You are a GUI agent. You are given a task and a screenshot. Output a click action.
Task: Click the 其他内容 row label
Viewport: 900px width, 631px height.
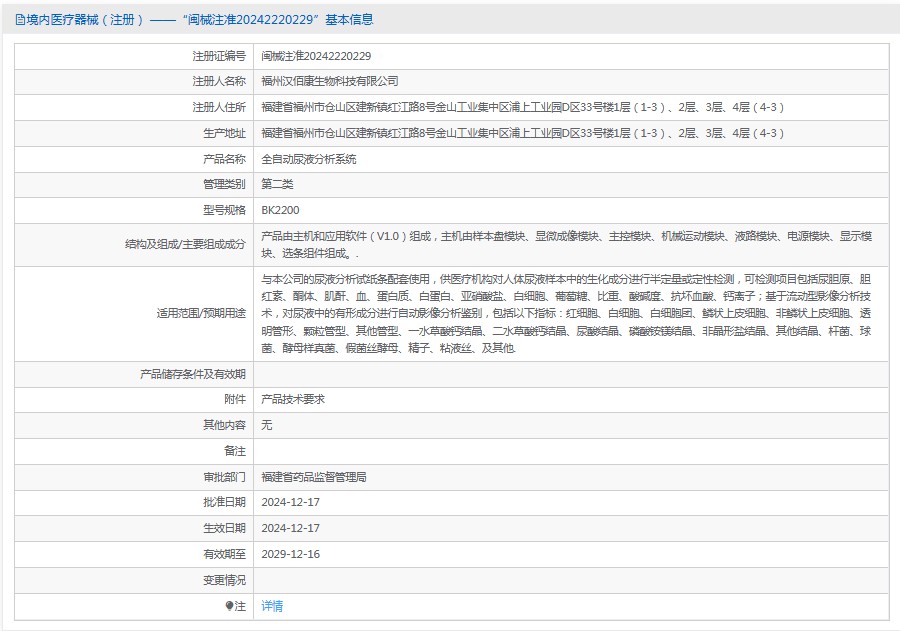(x=224, y=425)
